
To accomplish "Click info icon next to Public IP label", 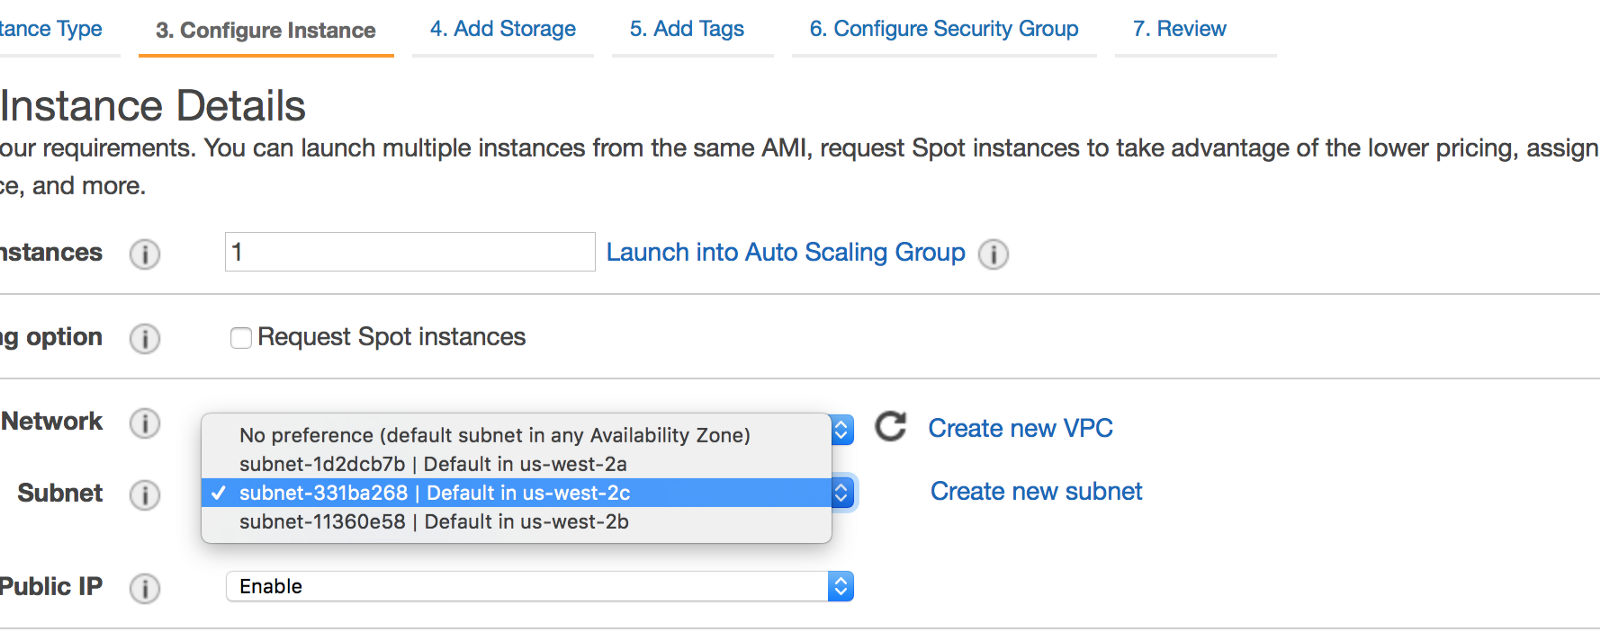I will point(145,588).
